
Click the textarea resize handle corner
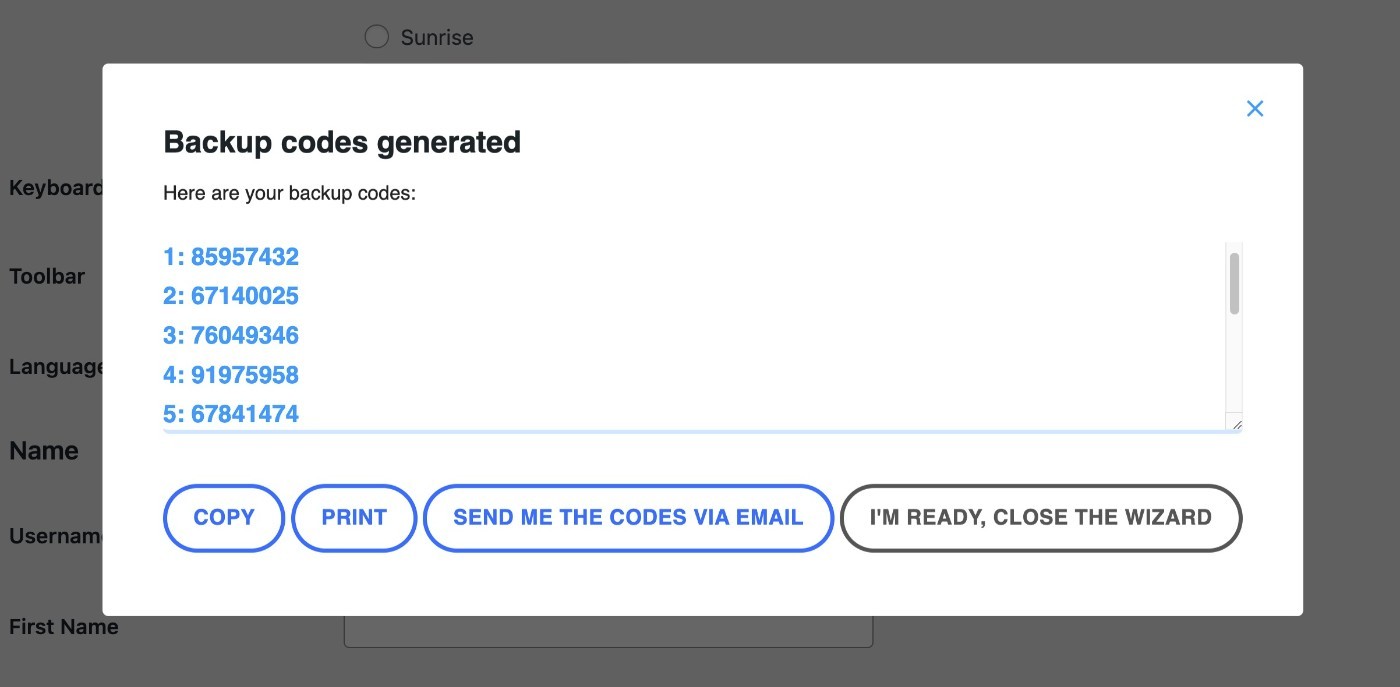[x=1236, y=425]
